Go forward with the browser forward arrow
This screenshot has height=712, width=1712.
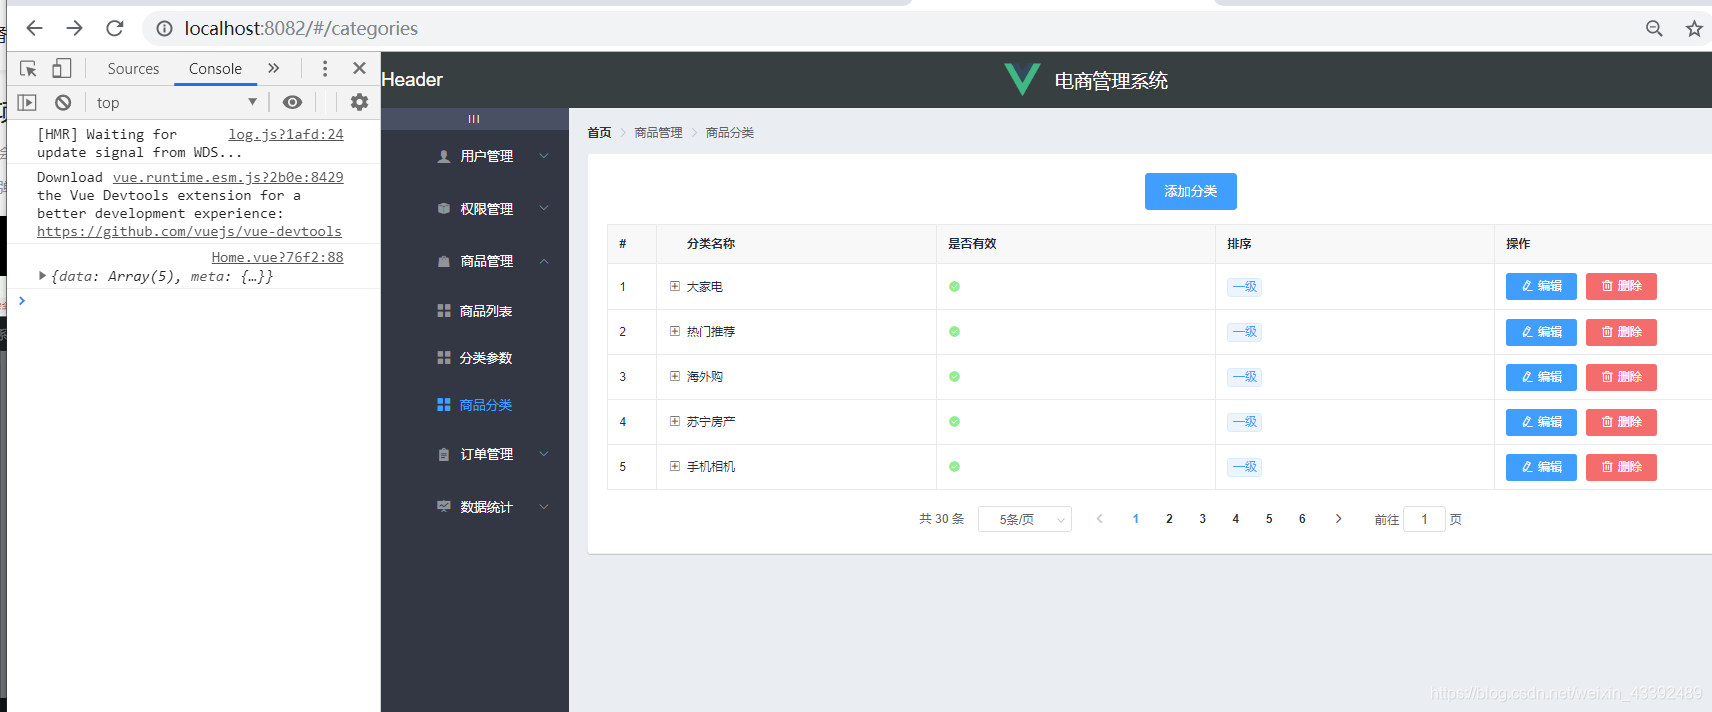point(75,28)
